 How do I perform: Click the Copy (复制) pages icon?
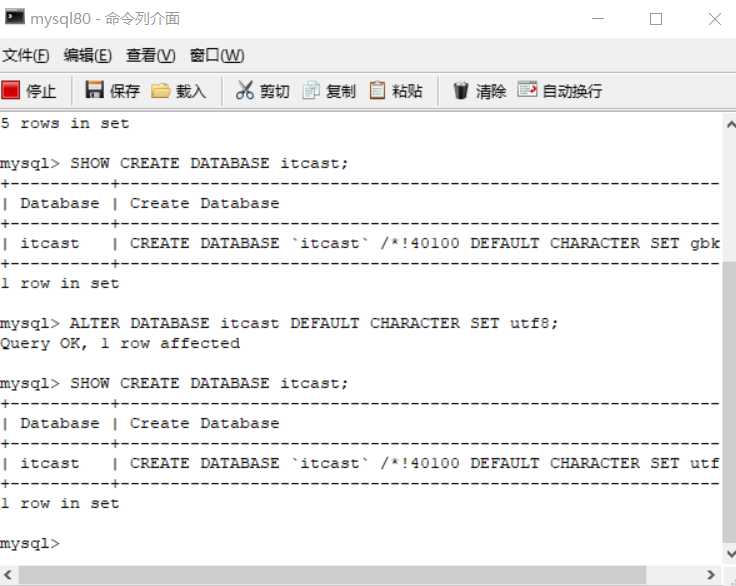click(x=311, y=90)
